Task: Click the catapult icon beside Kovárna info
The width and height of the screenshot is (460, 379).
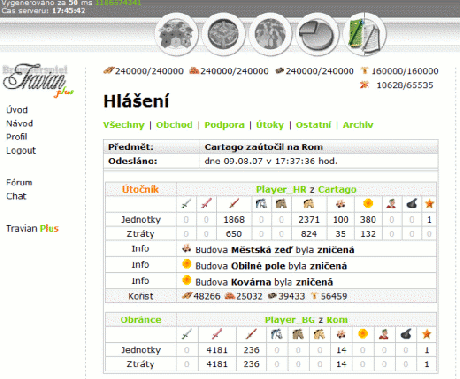Action: [x=187, y=280]
